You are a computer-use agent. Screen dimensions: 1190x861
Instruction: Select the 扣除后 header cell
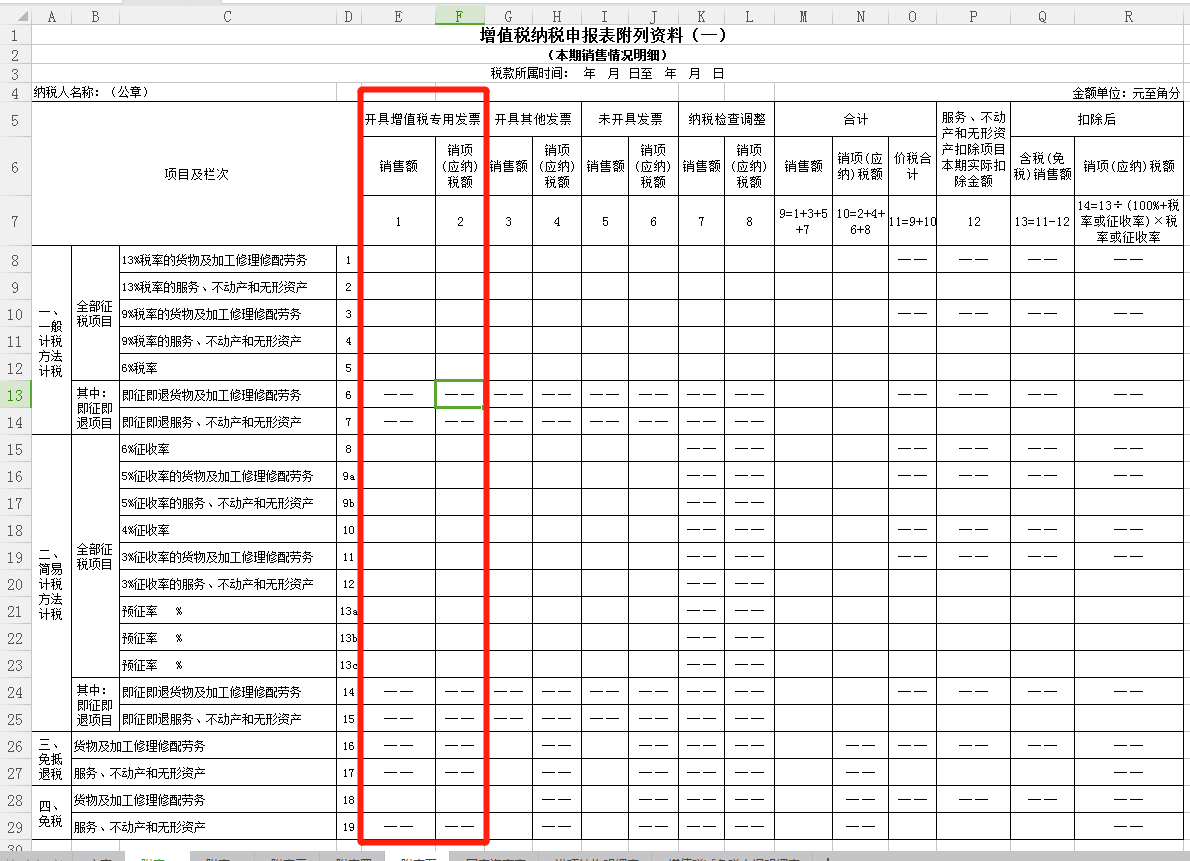pos(1096,119)
